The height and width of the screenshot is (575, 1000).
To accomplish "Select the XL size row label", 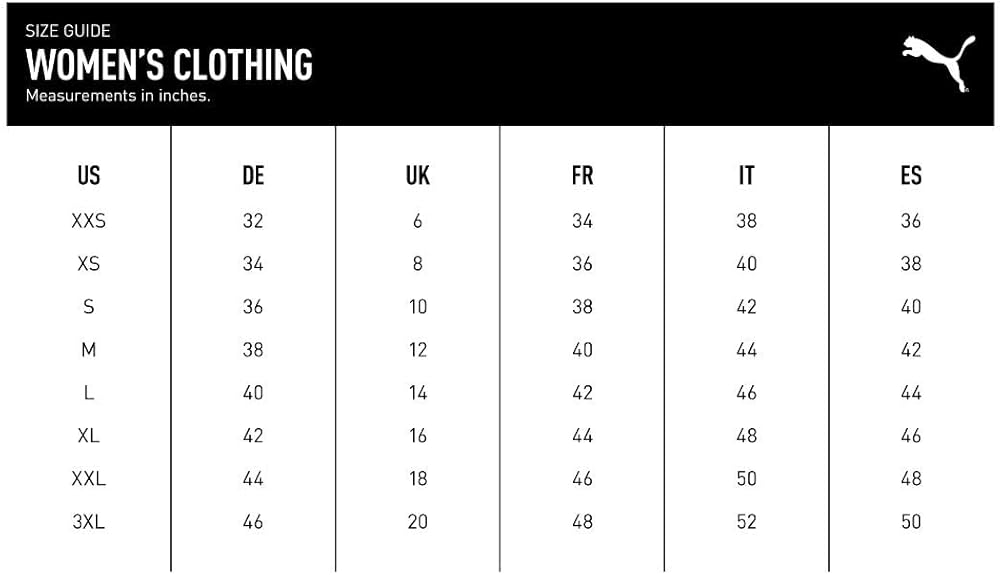I will 89,435.
